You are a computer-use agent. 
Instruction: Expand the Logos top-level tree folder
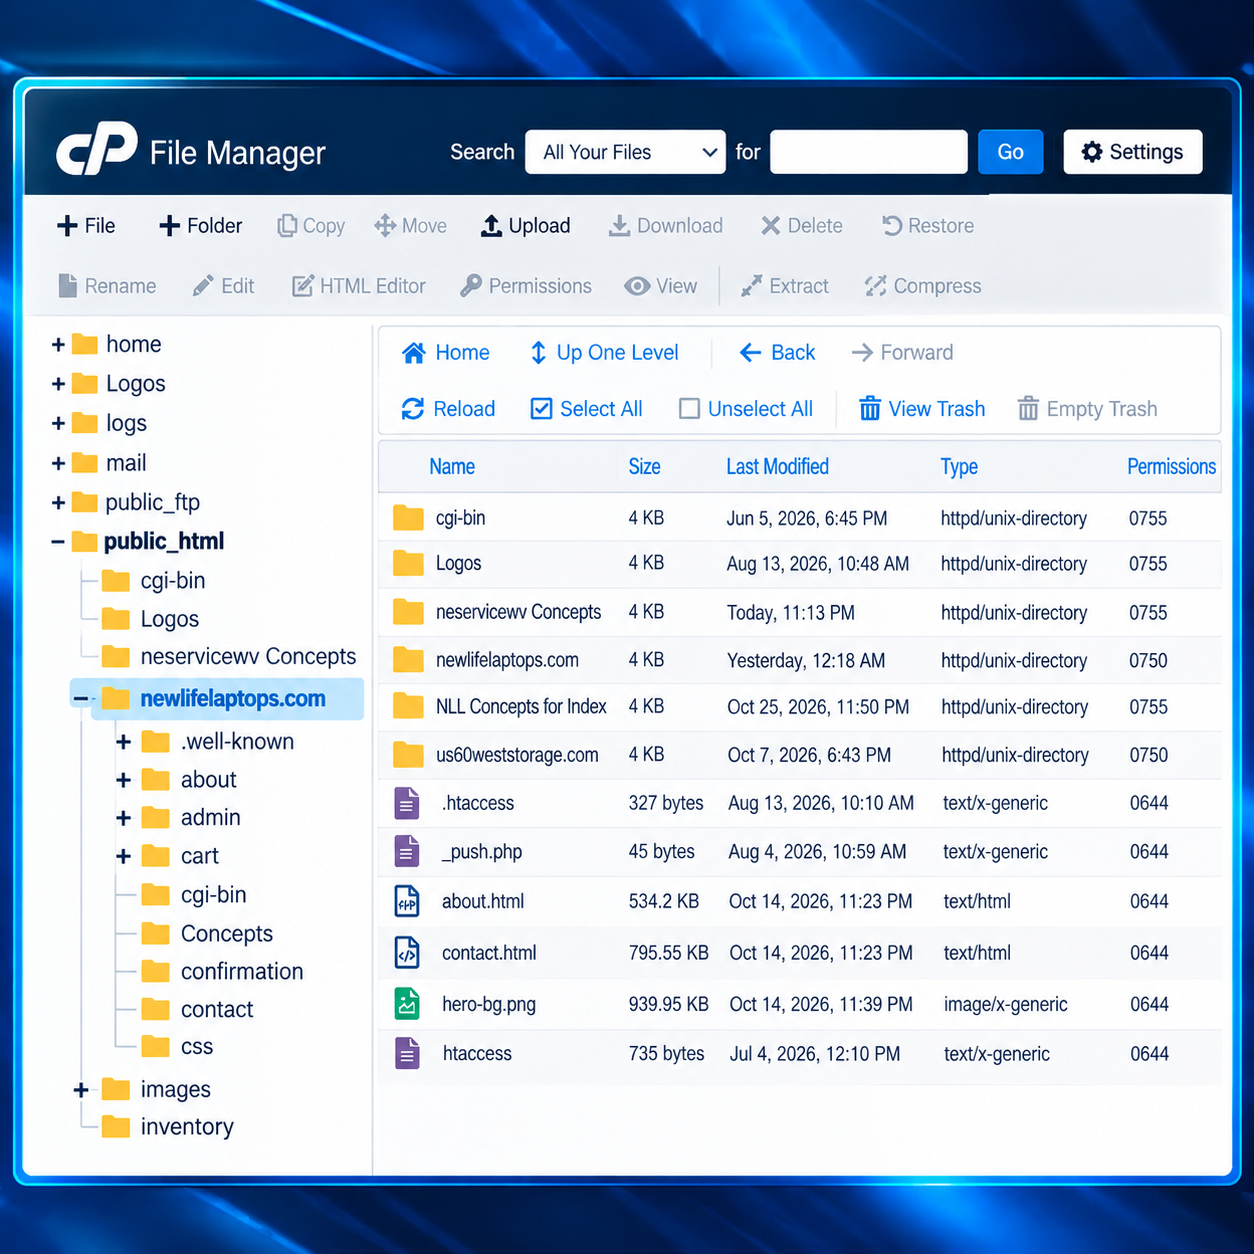[58, 384]
